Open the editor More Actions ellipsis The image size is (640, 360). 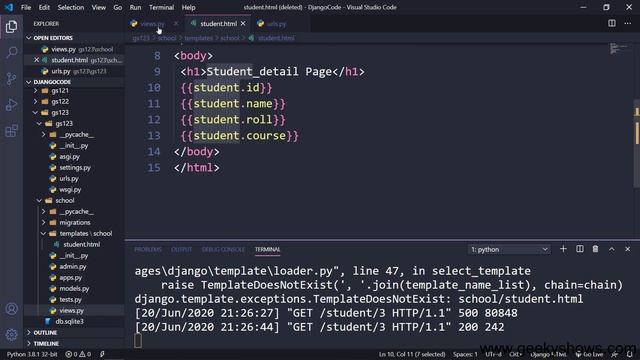(628, 23)
